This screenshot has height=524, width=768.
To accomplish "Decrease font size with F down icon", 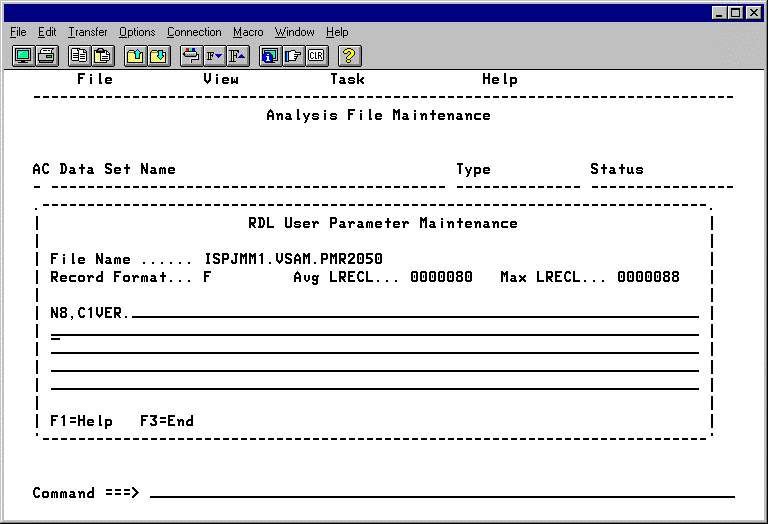I will pos(214,56).
